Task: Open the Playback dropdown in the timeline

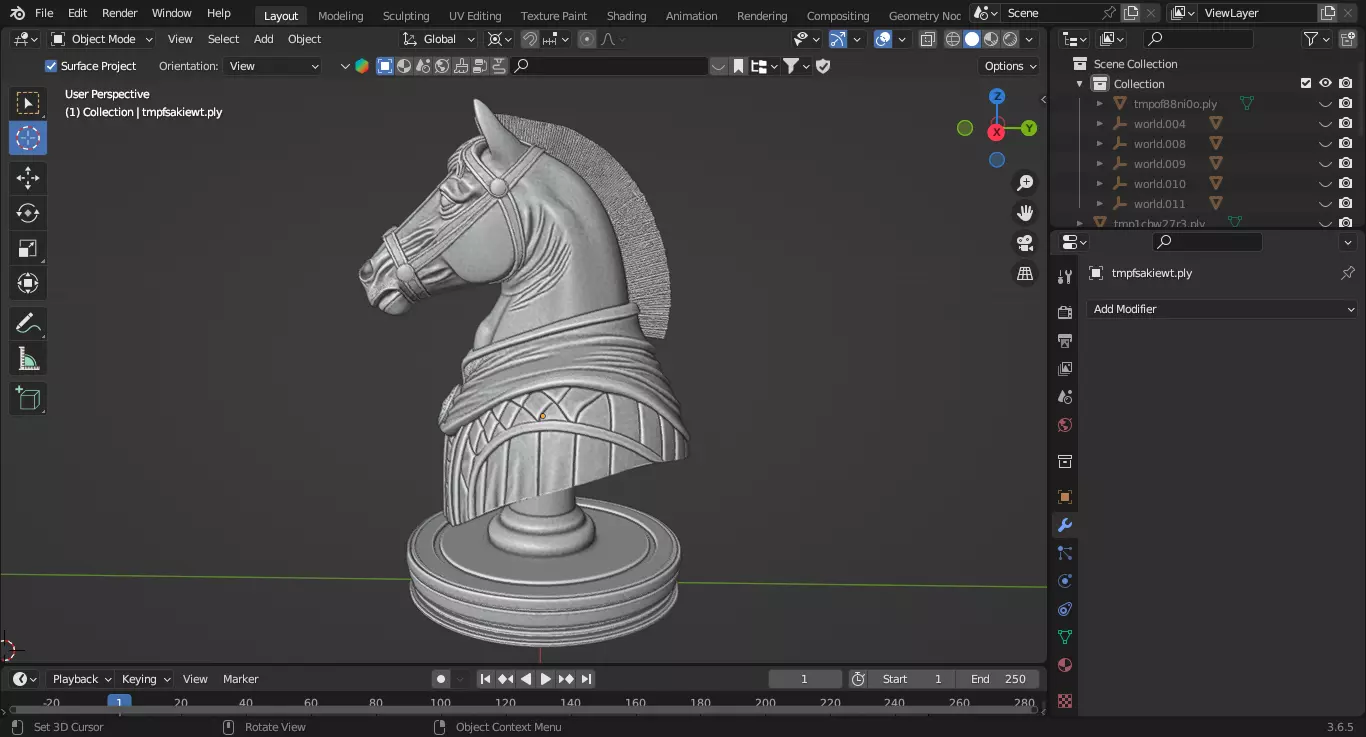Action: coord(80,679)
